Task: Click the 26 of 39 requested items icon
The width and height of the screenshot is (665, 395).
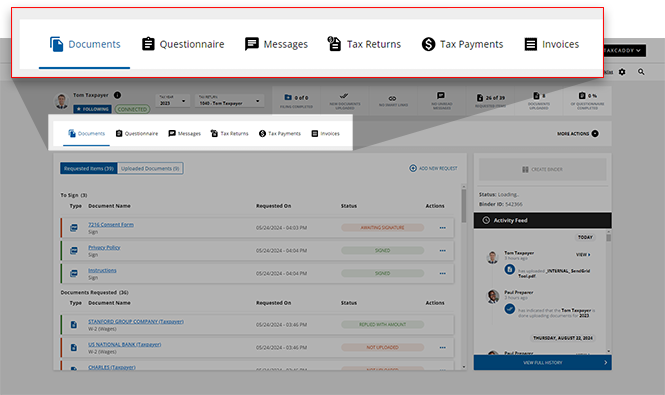Action: [x=480, y=98]
